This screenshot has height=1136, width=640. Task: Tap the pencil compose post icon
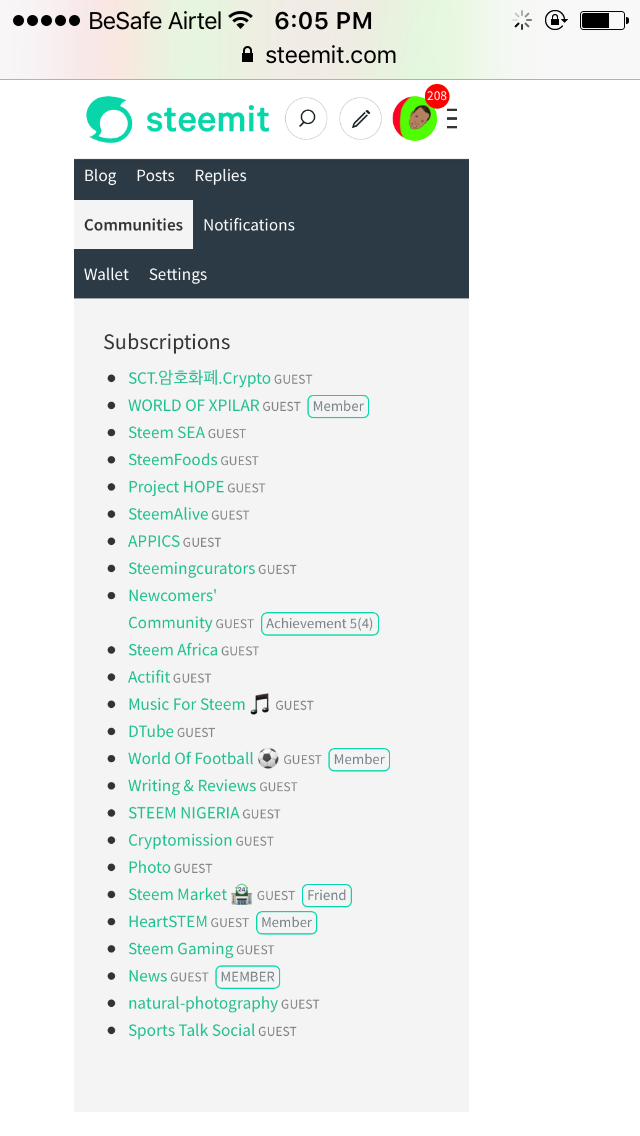click(361, 119)
